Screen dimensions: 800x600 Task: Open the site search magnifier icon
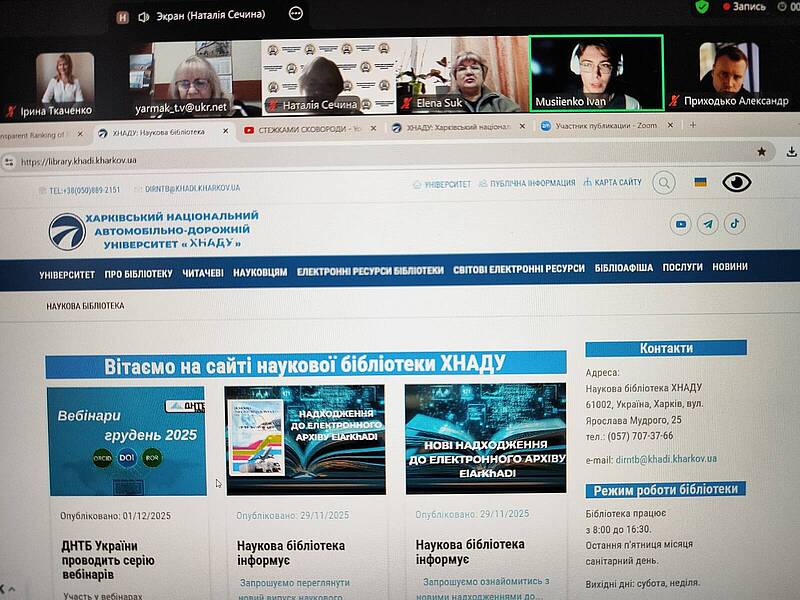663,182
